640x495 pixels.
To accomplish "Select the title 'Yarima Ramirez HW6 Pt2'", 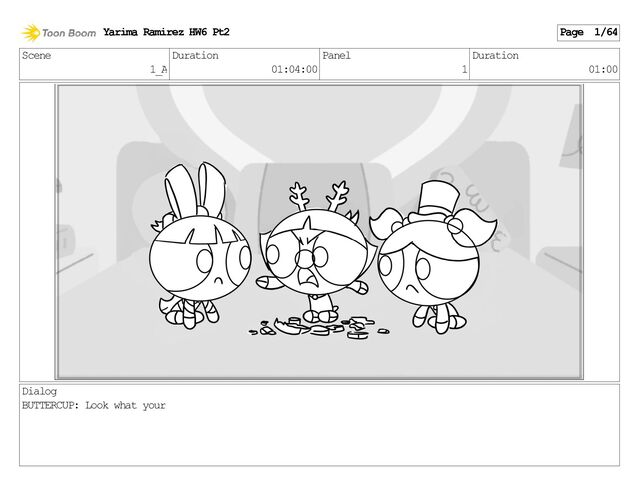I will (x=166, y=32).
